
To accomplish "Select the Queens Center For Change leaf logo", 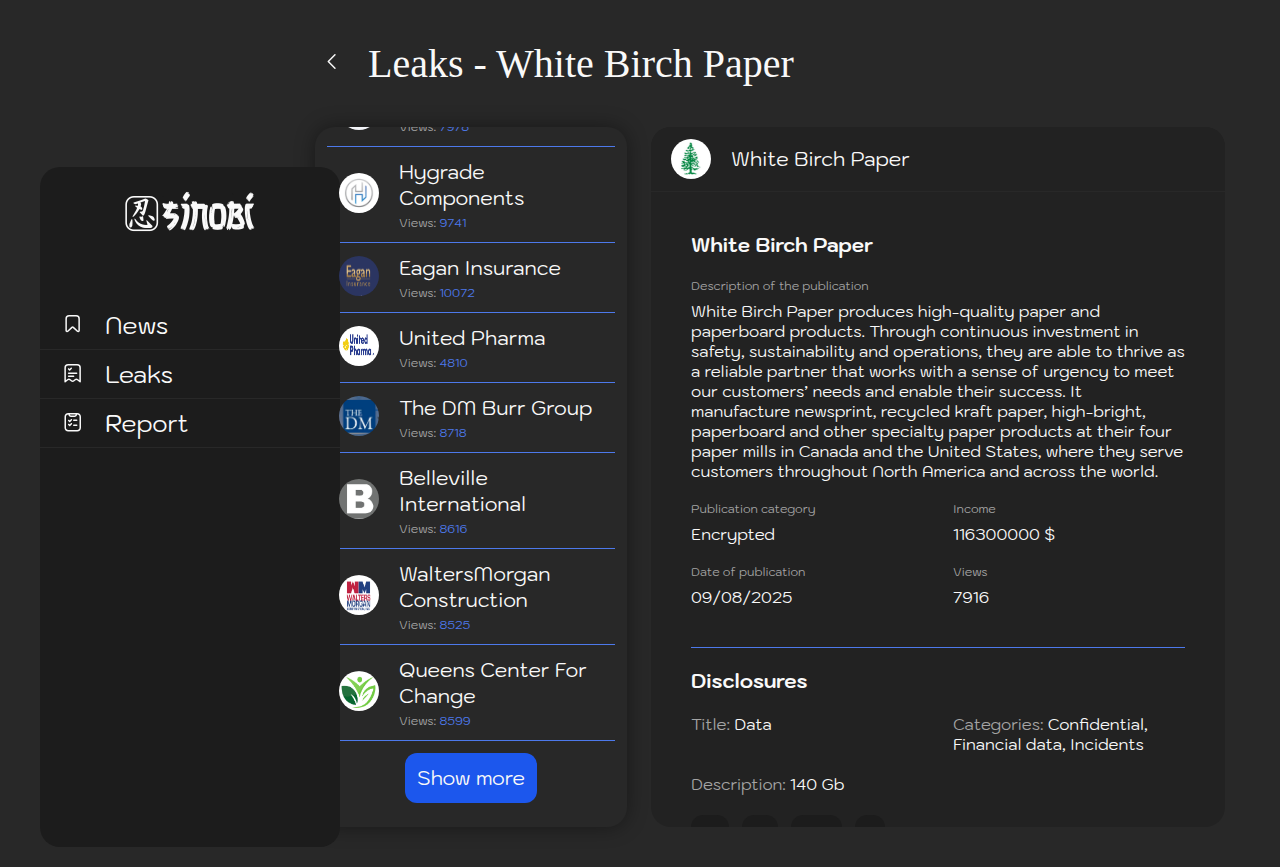I will 359,691.
